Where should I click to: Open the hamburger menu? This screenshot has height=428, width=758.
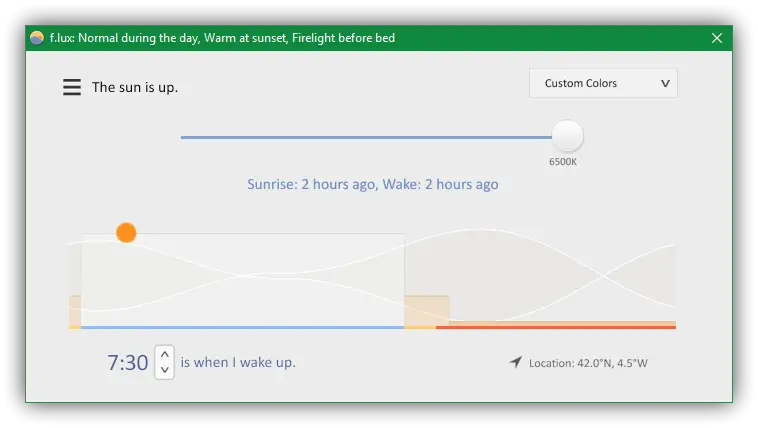tap(72, 88)
